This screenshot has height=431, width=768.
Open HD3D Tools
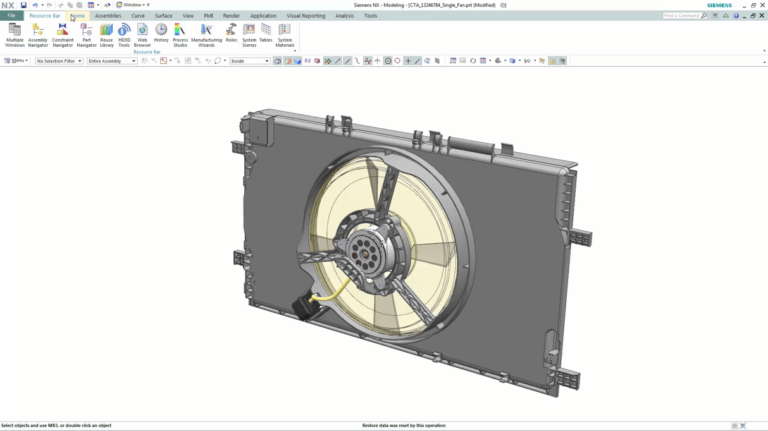[x=124, y=35]
